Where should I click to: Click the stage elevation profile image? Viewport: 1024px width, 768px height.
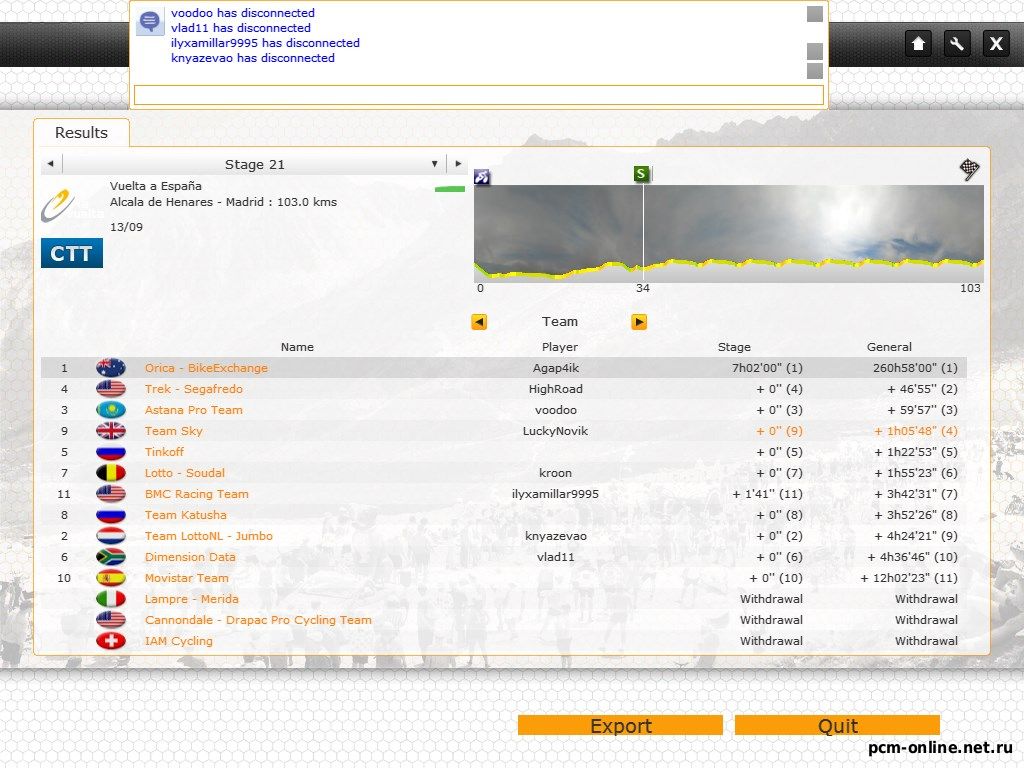(x=729, y=233)
